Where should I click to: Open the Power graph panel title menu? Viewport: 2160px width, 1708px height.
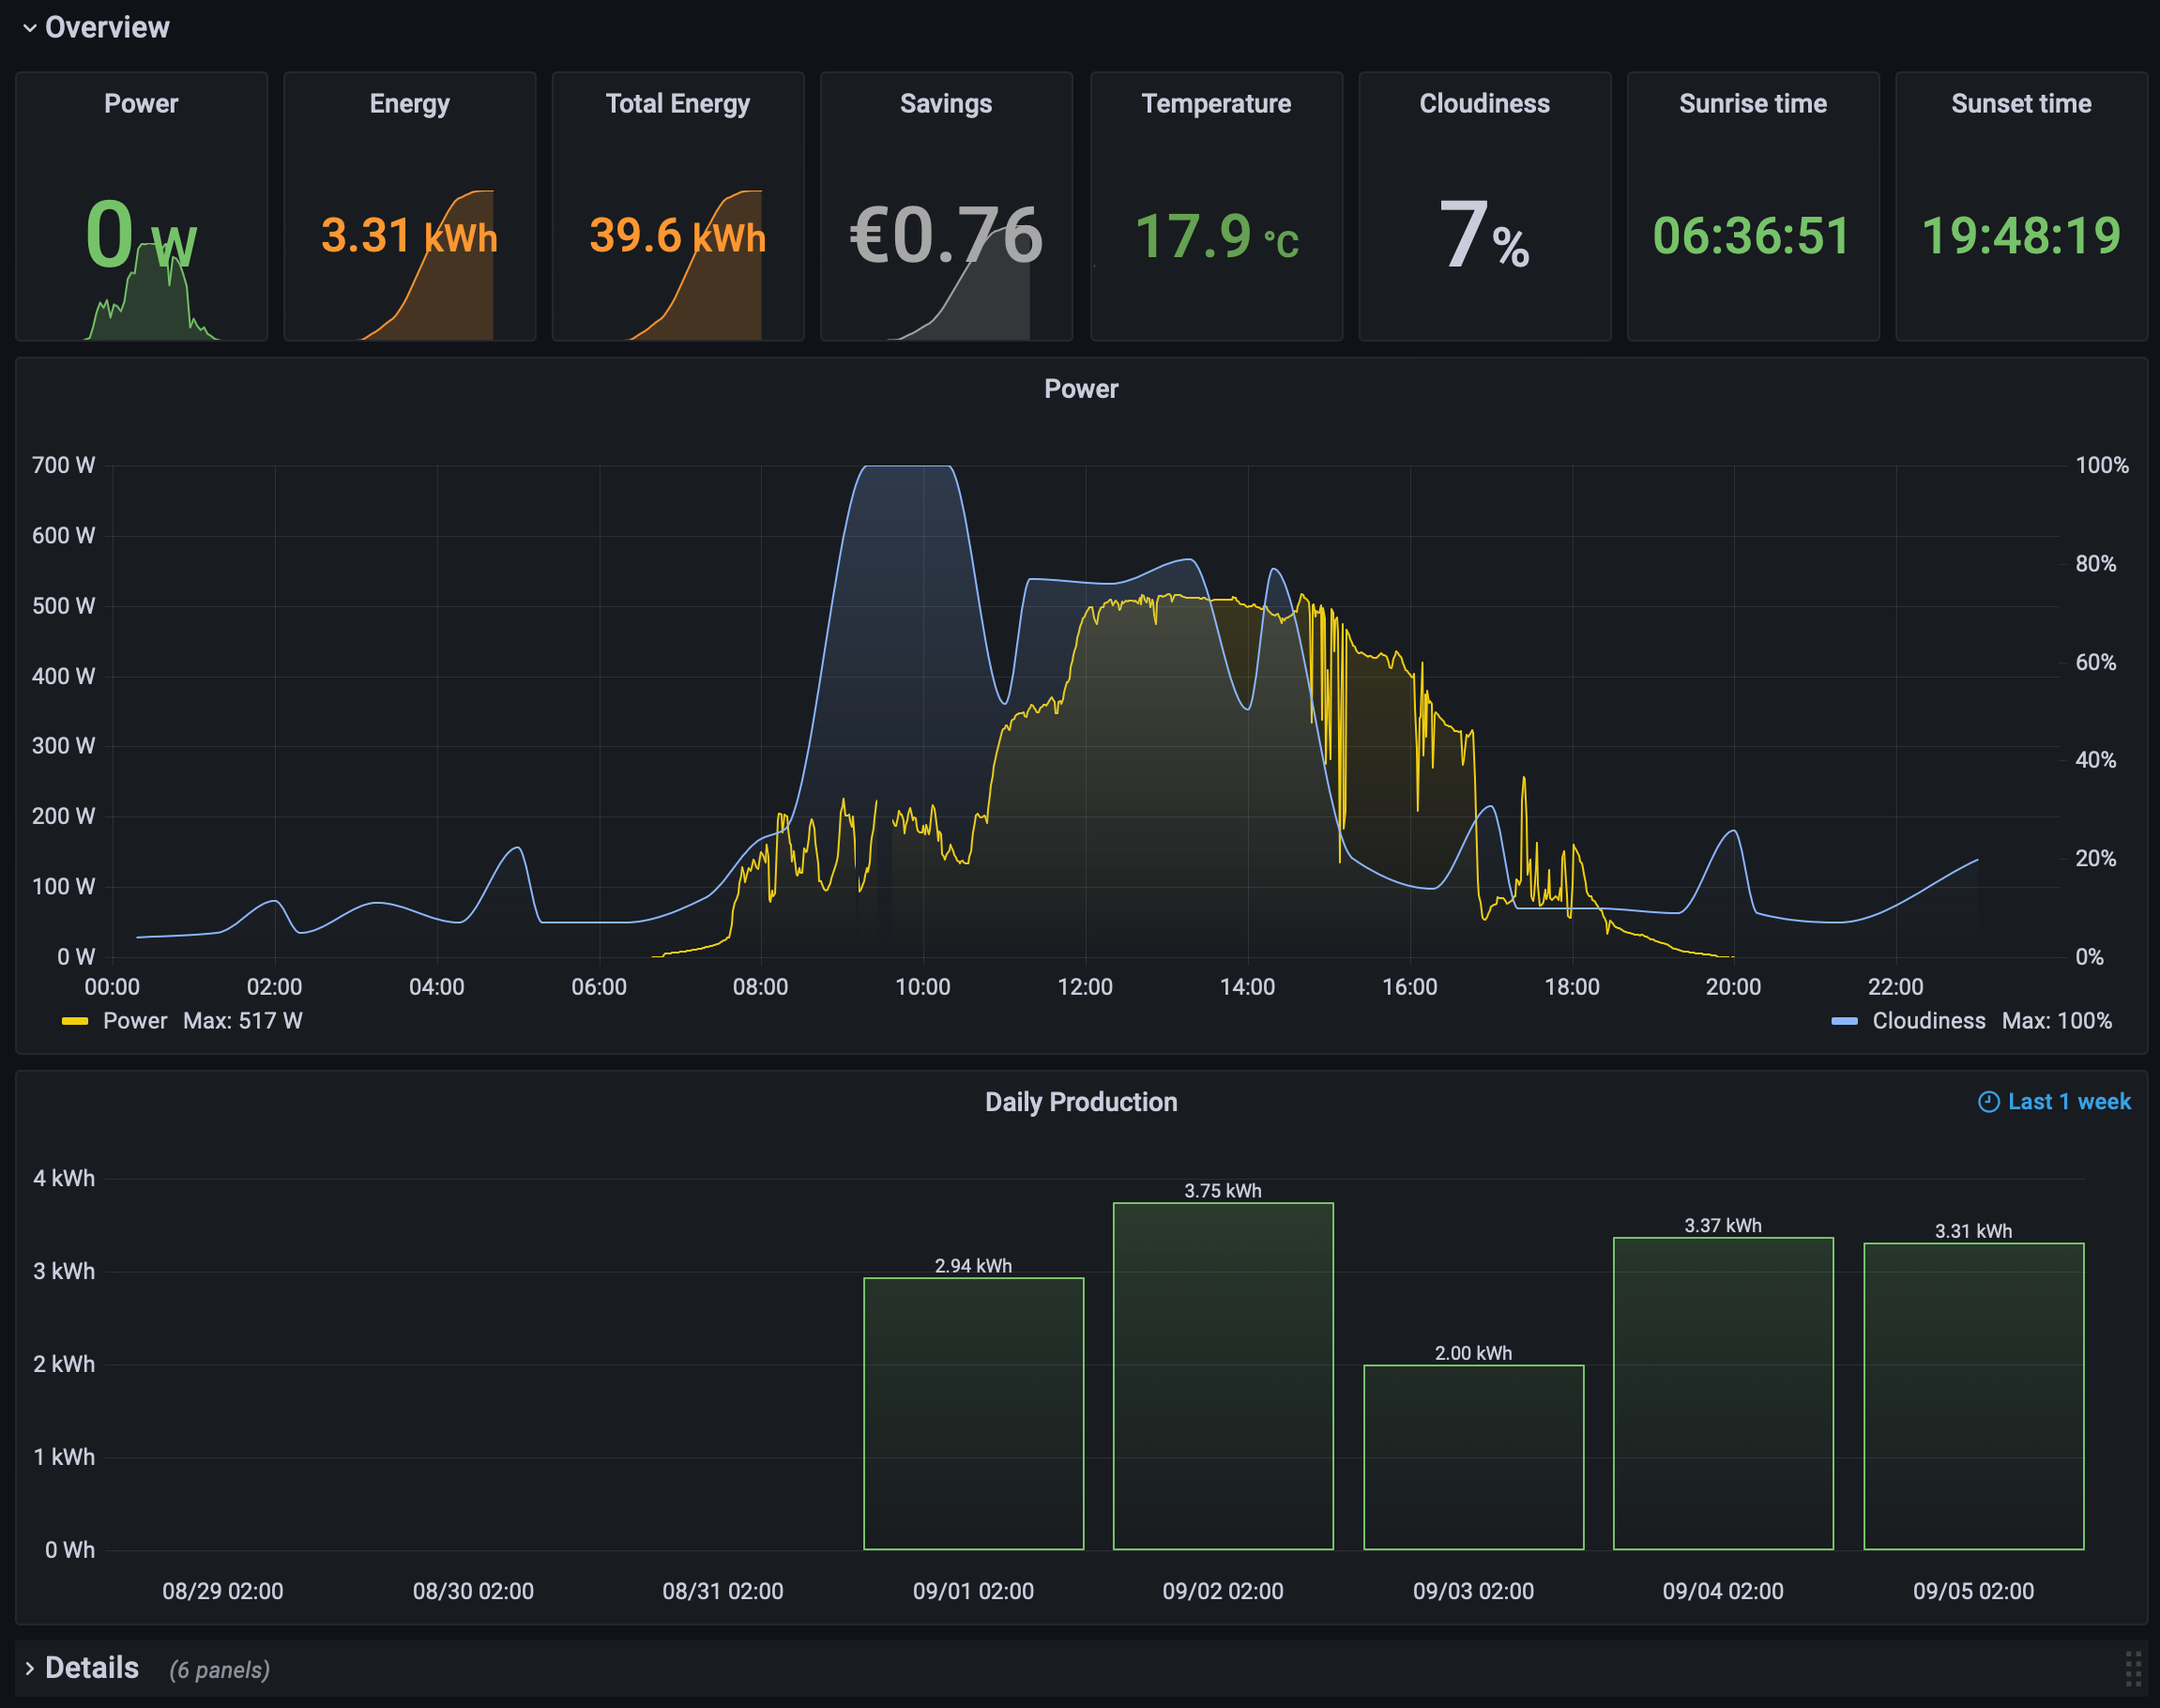1080,389
